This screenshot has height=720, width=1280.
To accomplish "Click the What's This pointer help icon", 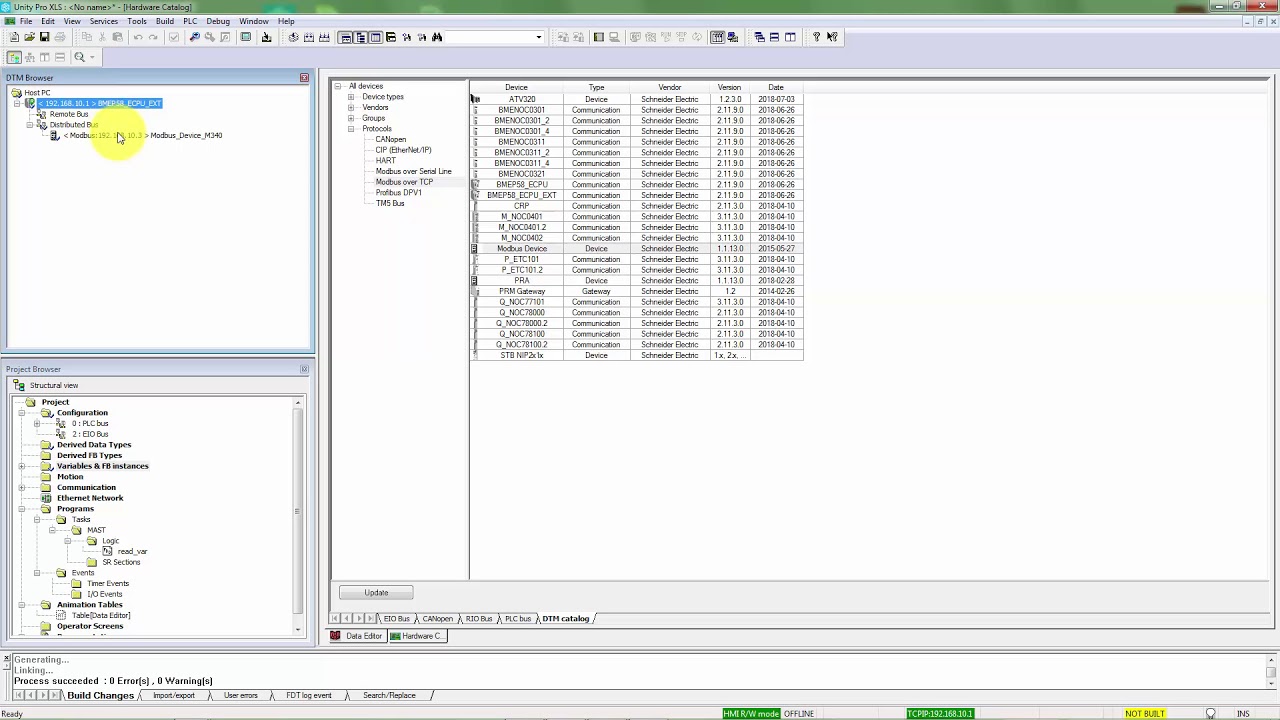I will (832, 37).
